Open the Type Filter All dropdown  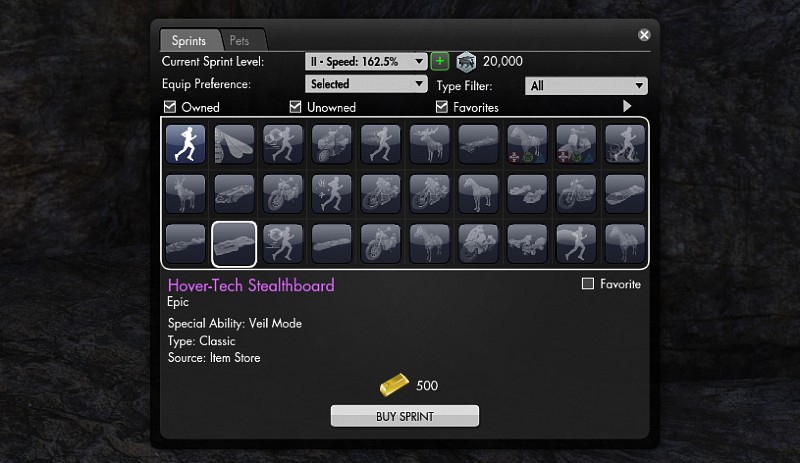coord(586,86)
